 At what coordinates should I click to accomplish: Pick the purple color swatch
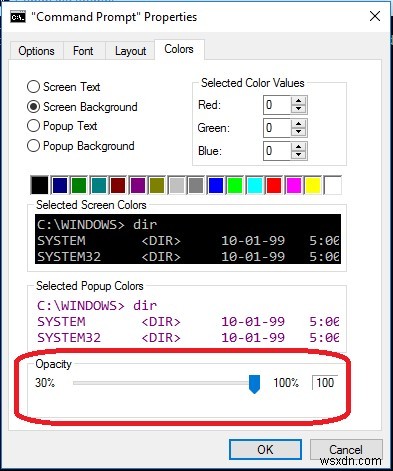pyautogui.click(x=137, y=185)
